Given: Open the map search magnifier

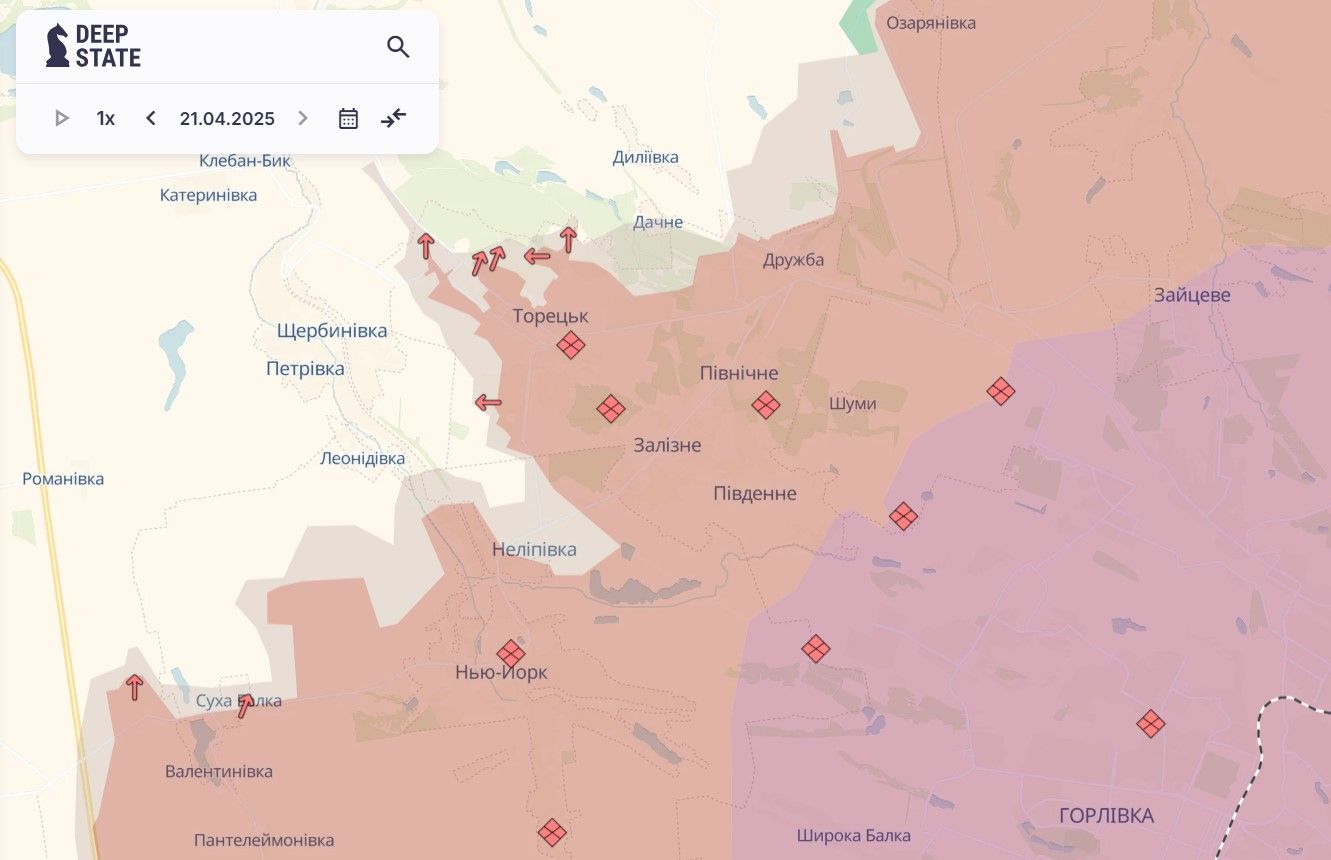Looking at the screenshot, I should point(398,47).
